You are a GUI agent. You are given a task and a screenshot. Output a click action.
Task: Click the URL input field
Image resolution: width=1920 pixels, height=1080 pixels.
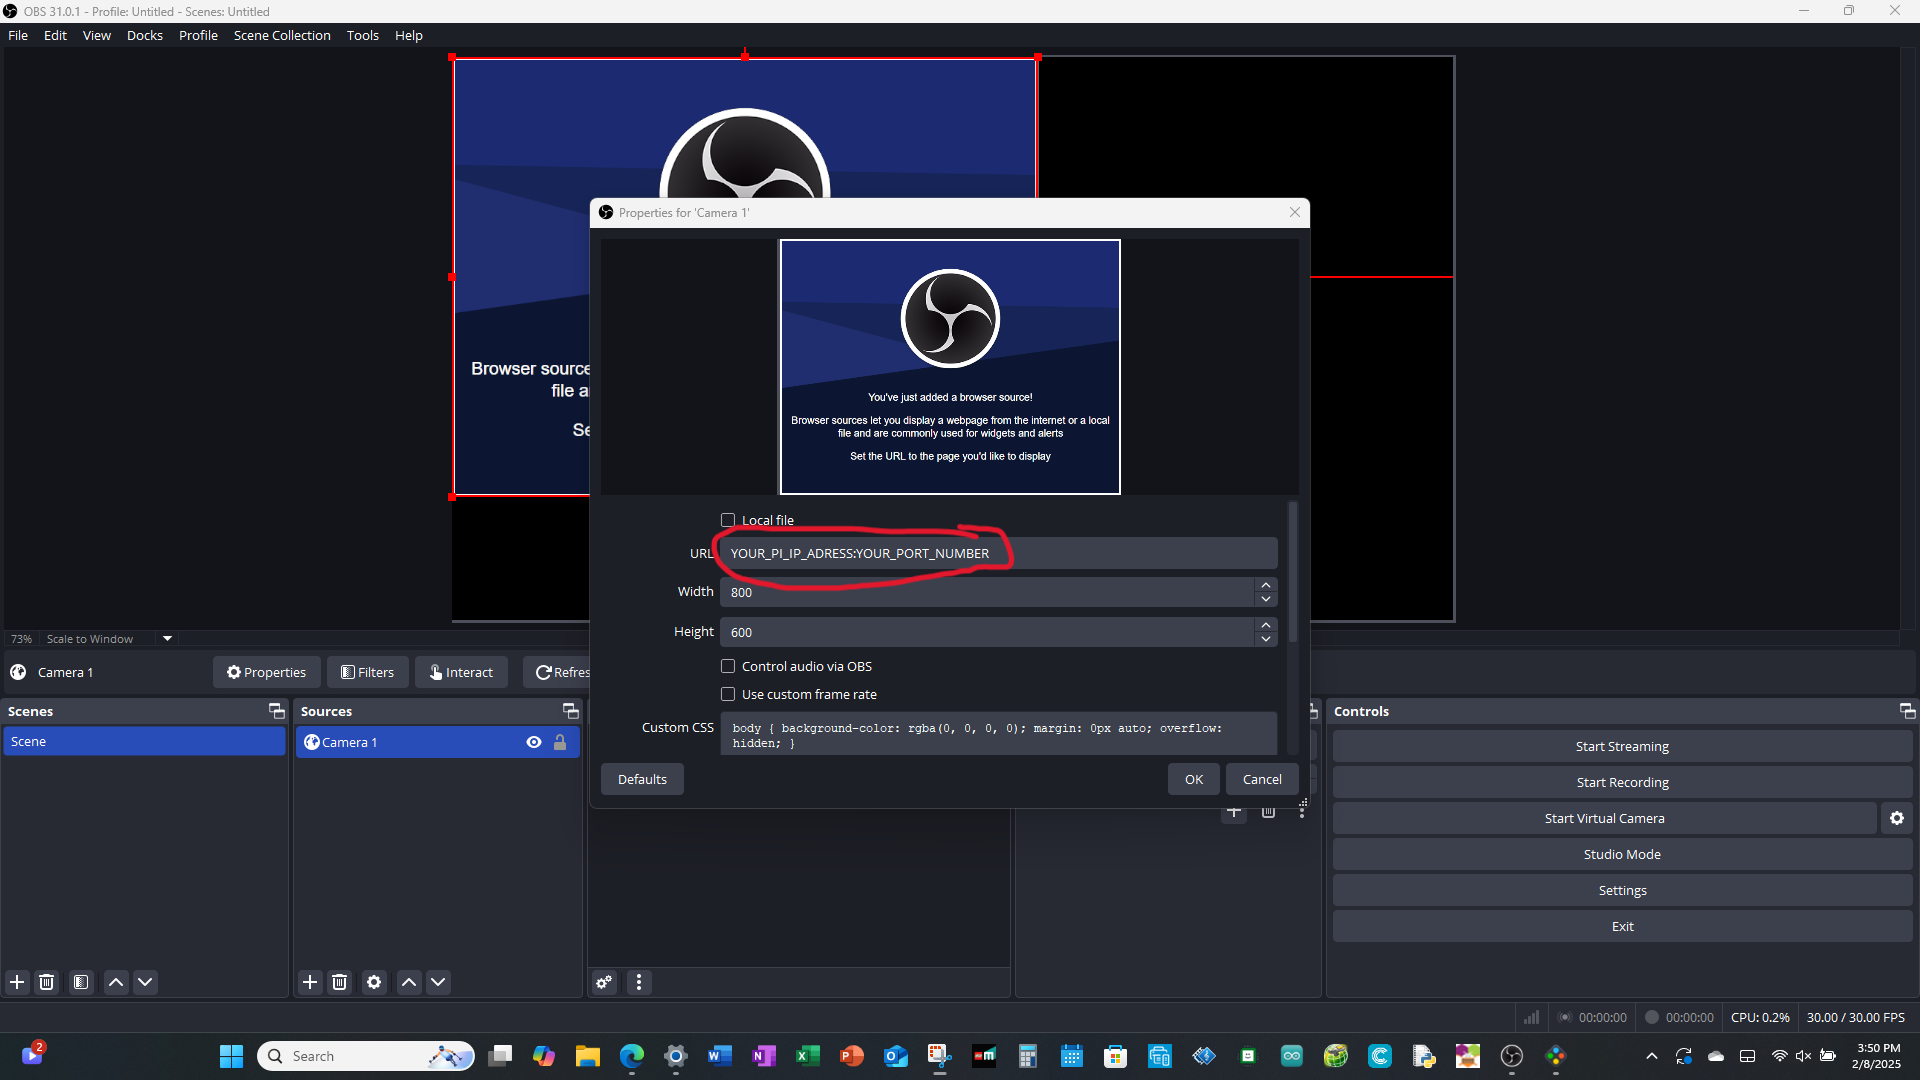point(998,553)
